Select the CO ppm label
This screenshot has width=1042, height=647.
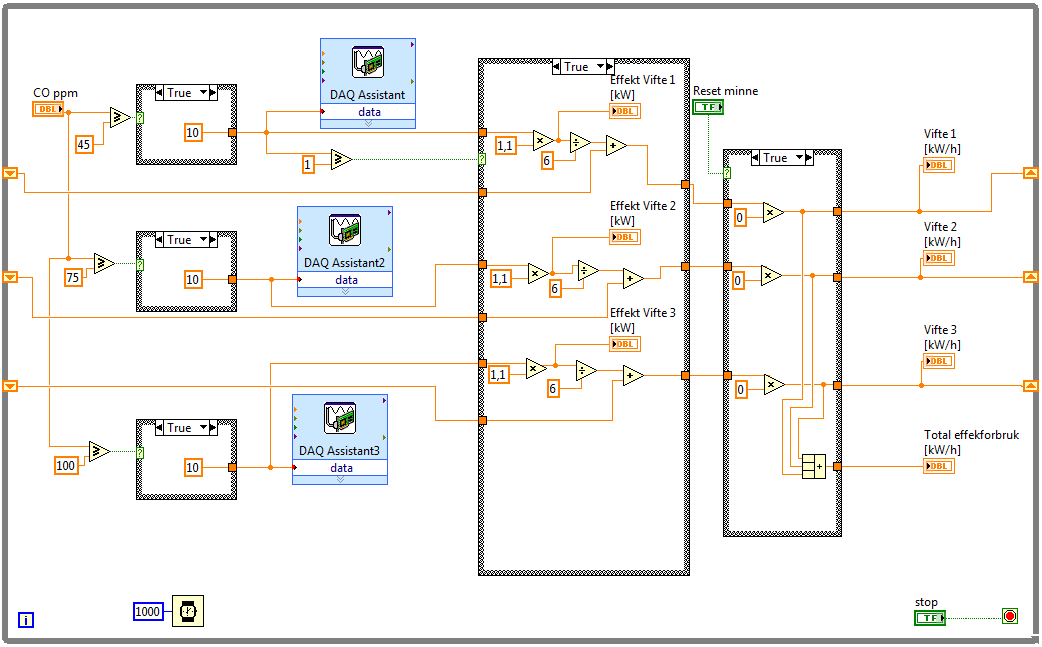[x=55, y=93]
